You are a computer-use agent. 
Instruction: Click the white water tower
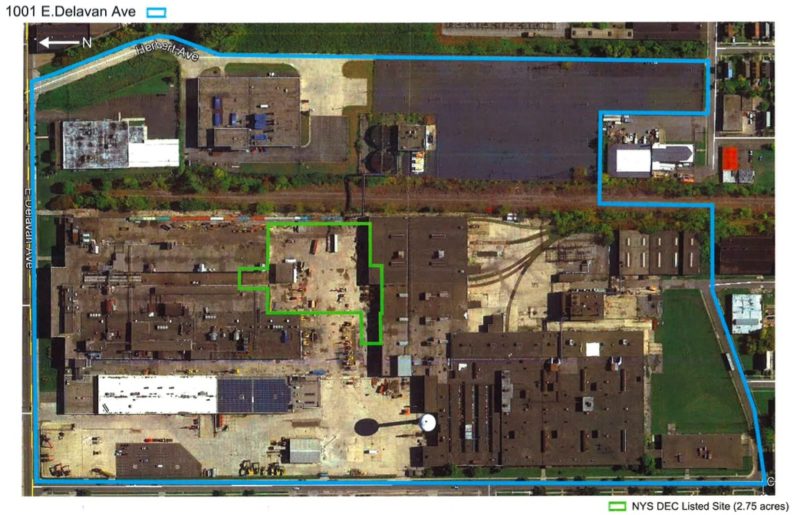tap(427, 422)
